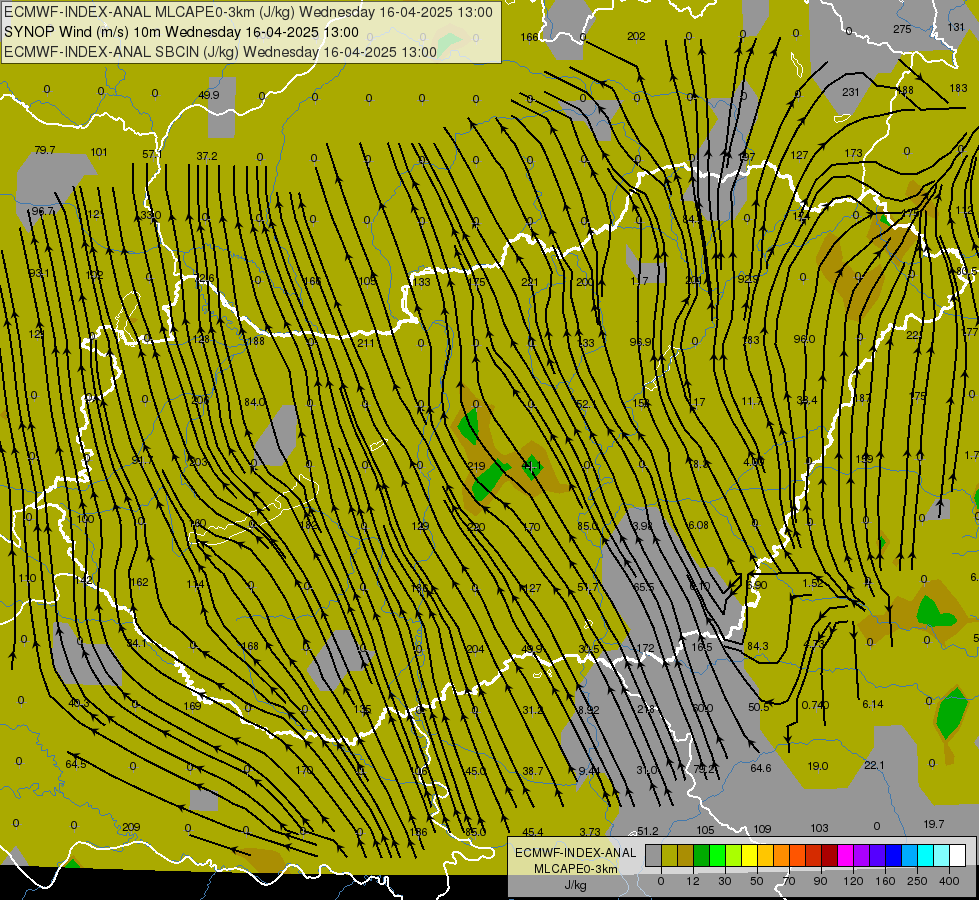The height and width of the screenshot is (900, 979).
Task: Click the map value 38.7
Action: click(x=533, y=771)
